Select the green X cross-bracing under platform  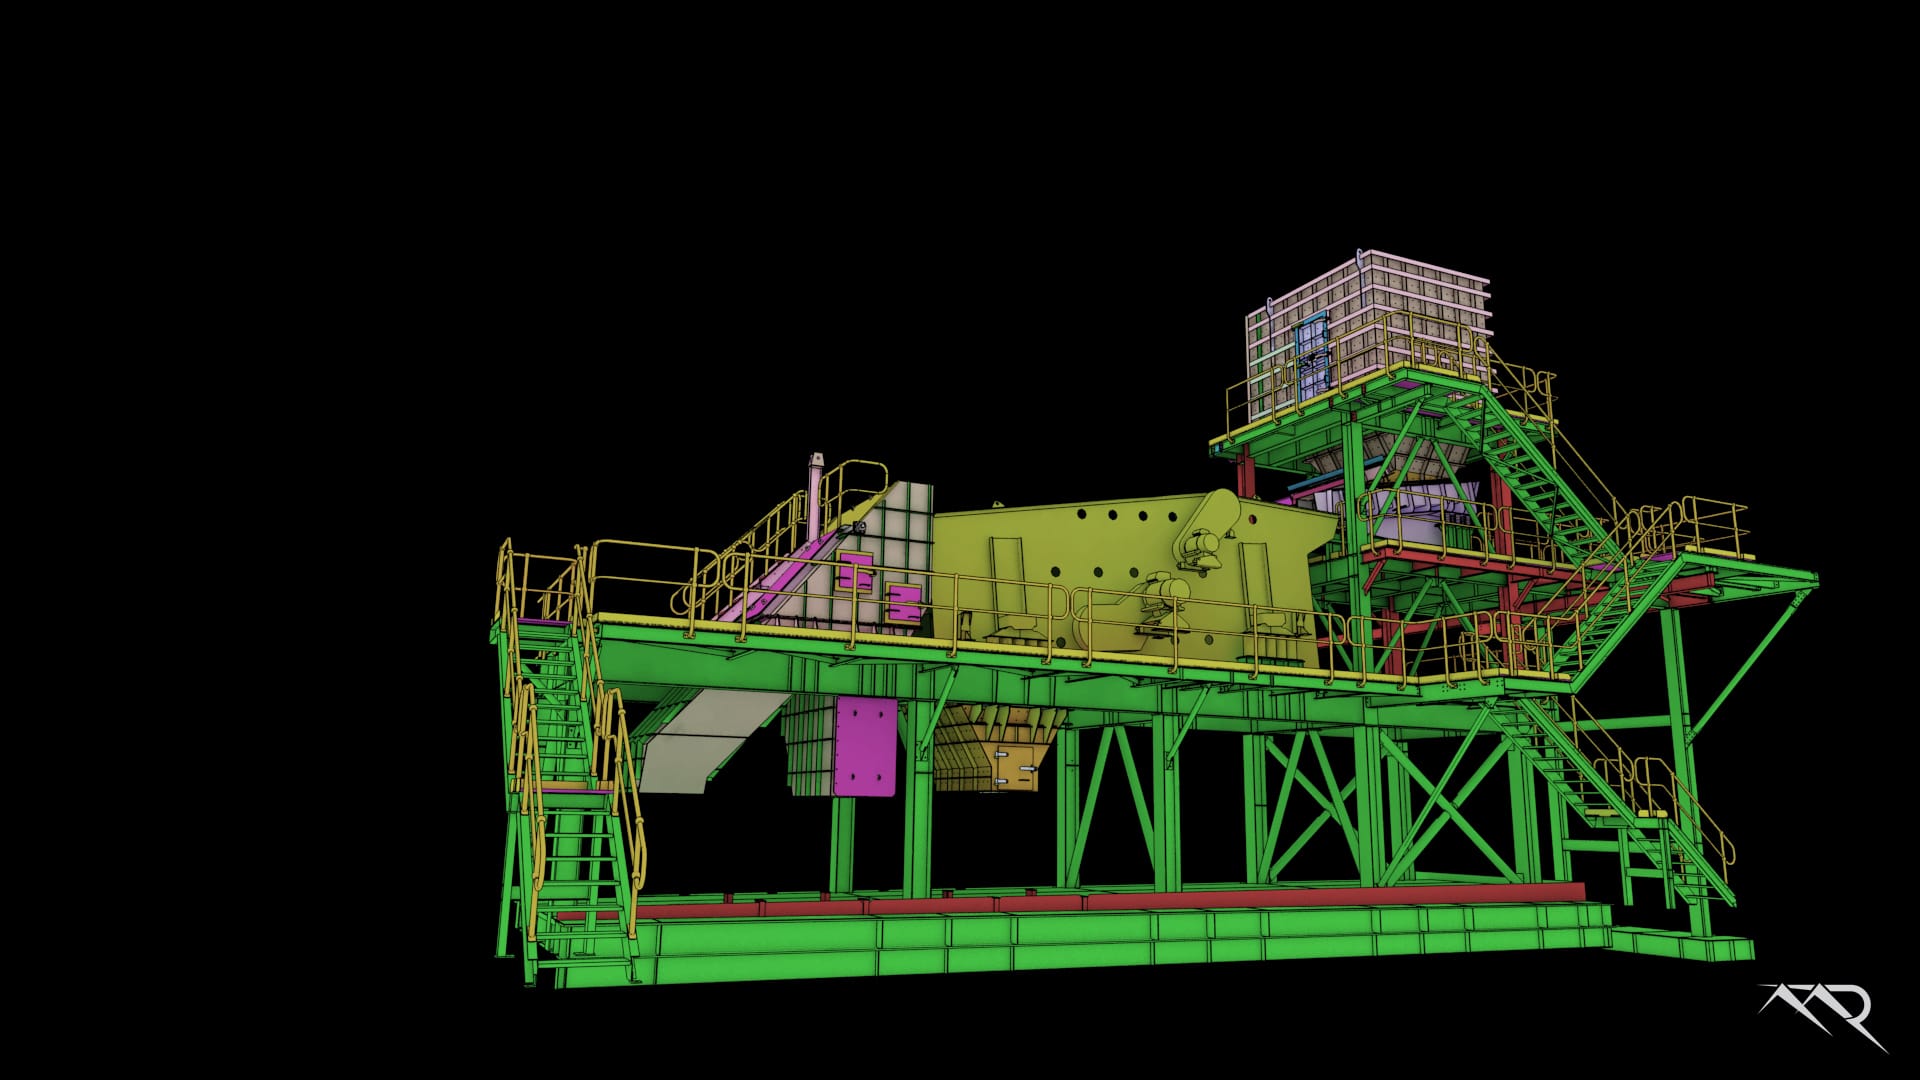pos(1440,800)
